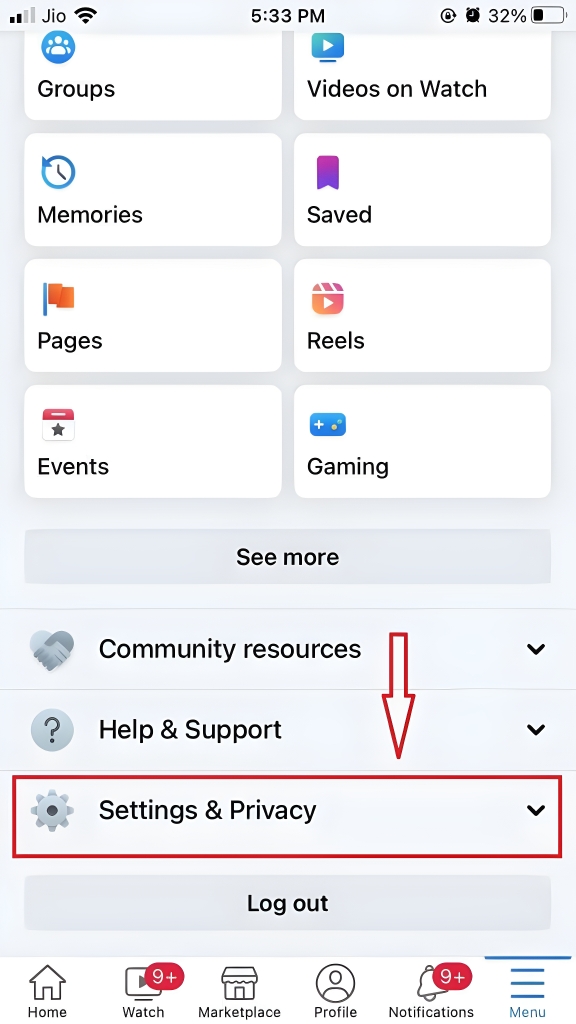Switch to the Watch tab
576x1024 pixels.
144,991
